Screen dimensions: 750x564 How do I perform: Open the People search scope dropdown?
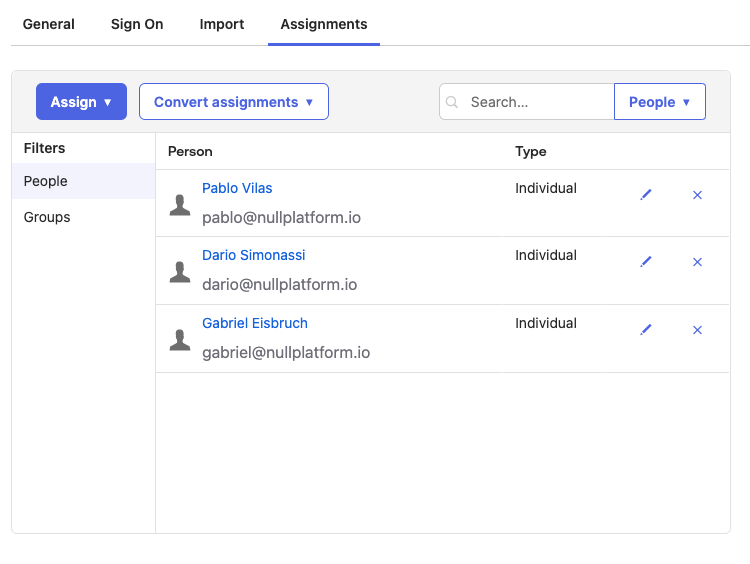[660, 101]
